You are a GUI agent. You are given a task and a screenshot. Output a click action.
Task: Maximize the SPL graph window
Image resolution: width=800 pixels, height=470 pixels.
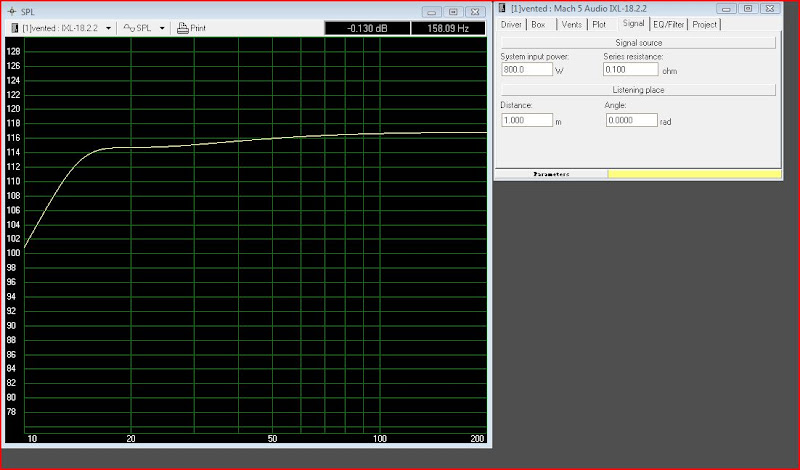click(453, 11)
